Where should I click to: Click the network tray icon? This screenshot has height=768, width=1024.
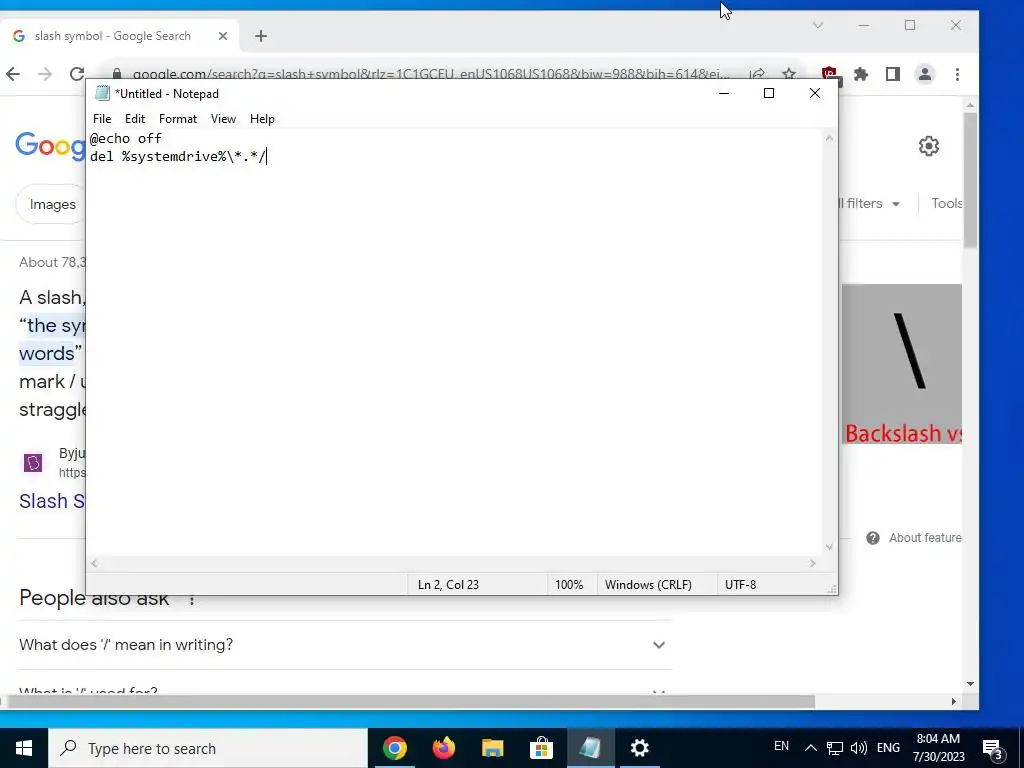click(835, 748)
